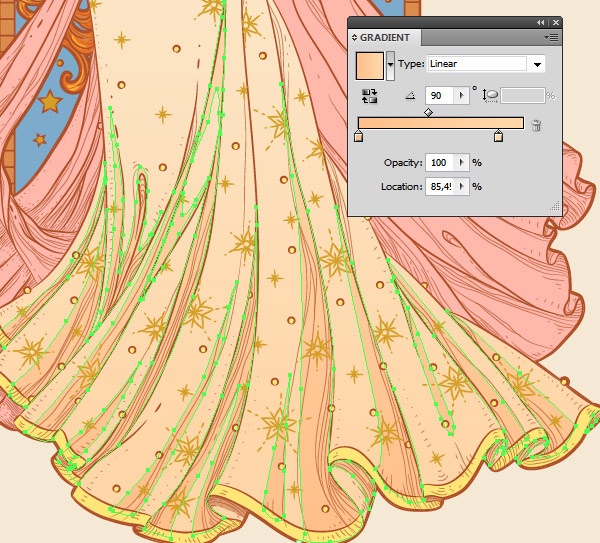Click the aspect ratio icon
Viewport: 600px width, 543px height.
click(x=491, y=96)
